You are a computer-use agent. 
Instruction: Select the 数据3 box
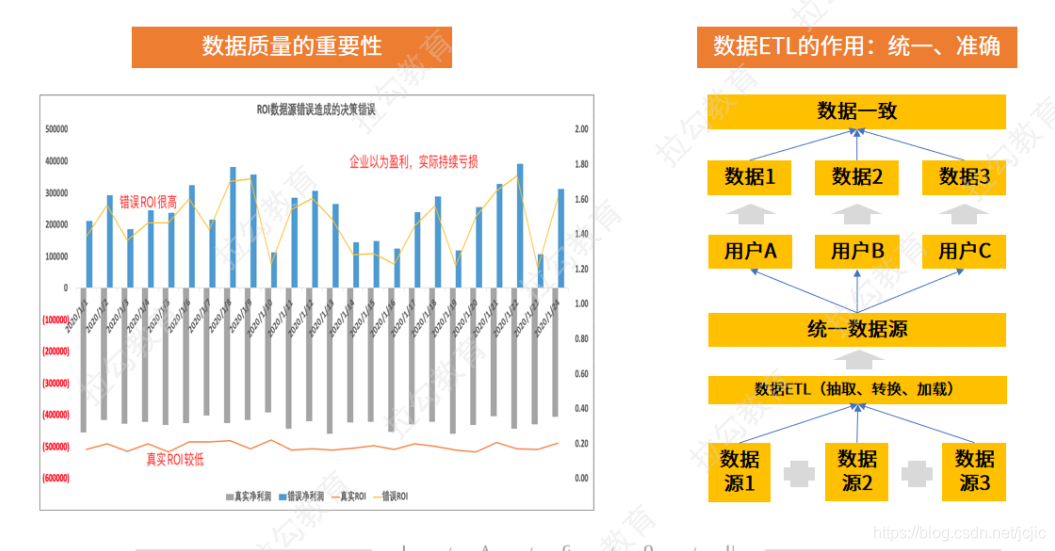pyautogui.click(x=963, y=178)
